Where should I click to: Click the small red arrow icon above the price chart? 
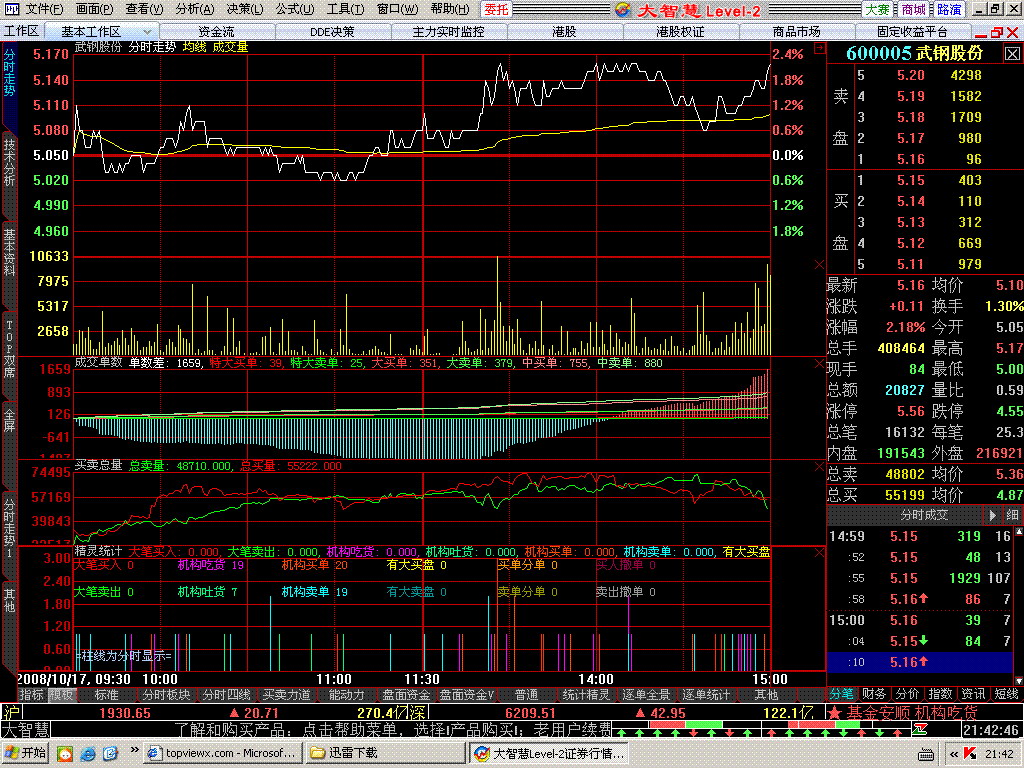coord(820,48)
